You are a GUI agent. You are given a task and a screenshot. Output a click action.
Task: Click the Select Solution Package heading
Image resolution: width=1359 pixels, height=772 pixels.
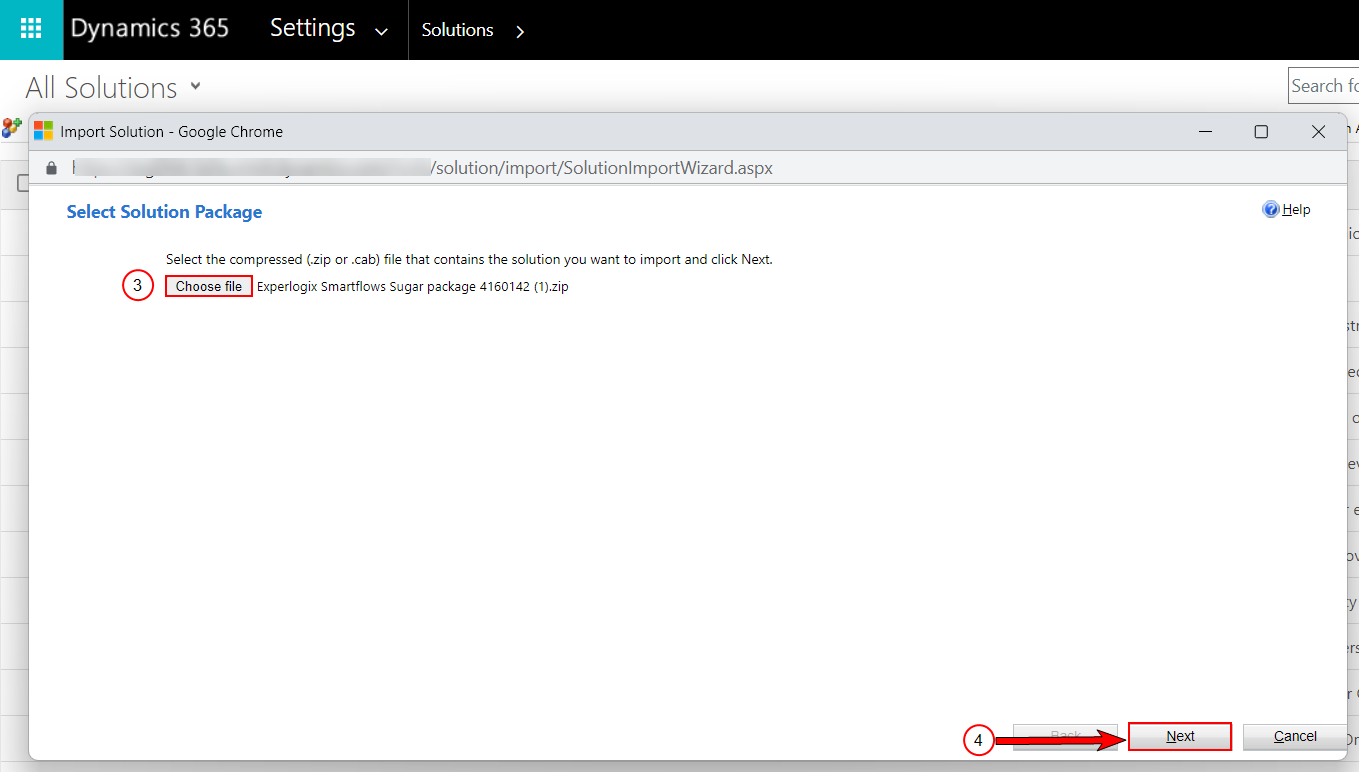pyautogui.click(x=164, y=212)
